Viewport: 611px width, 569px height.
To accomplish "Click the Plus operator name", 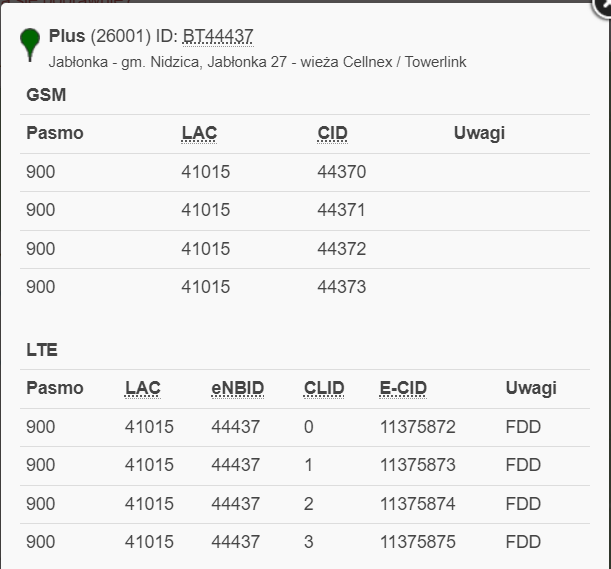I will (x=67, y=37).
